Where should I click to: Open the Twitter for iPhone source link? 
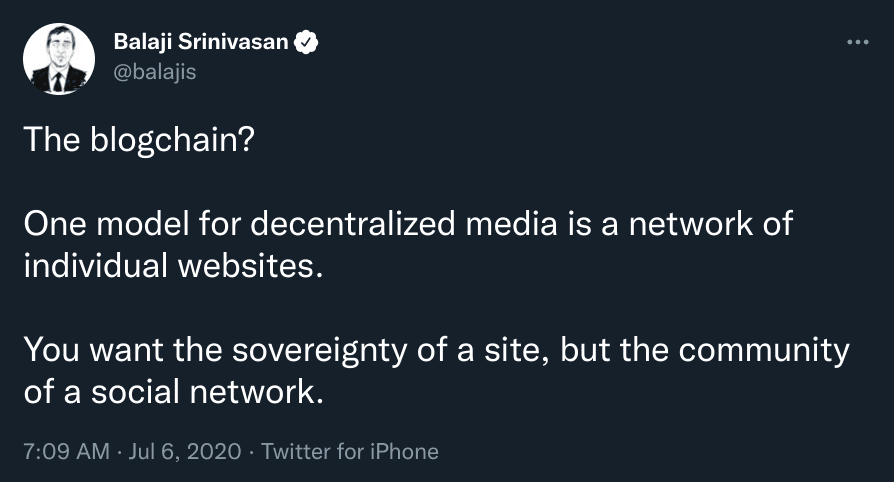point(350,451)
